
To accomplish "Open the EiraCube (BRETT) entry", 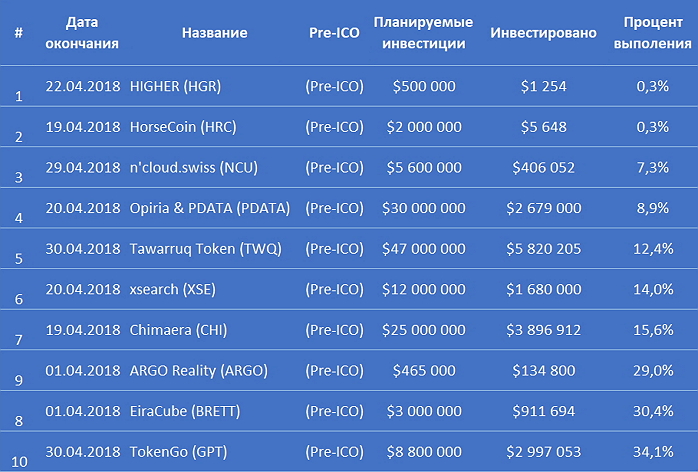I will click(185, 411).
